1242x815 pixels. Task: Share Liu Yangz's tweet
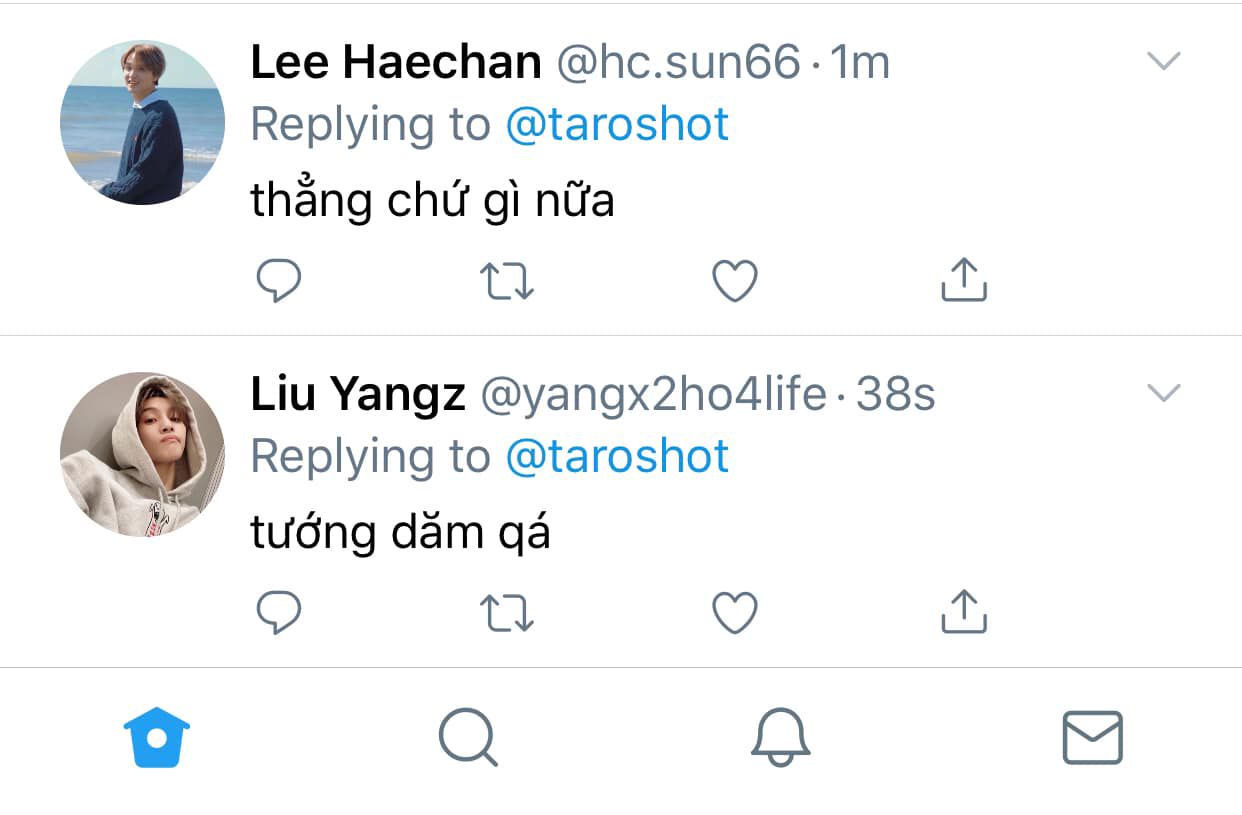(x=964, y=611)
